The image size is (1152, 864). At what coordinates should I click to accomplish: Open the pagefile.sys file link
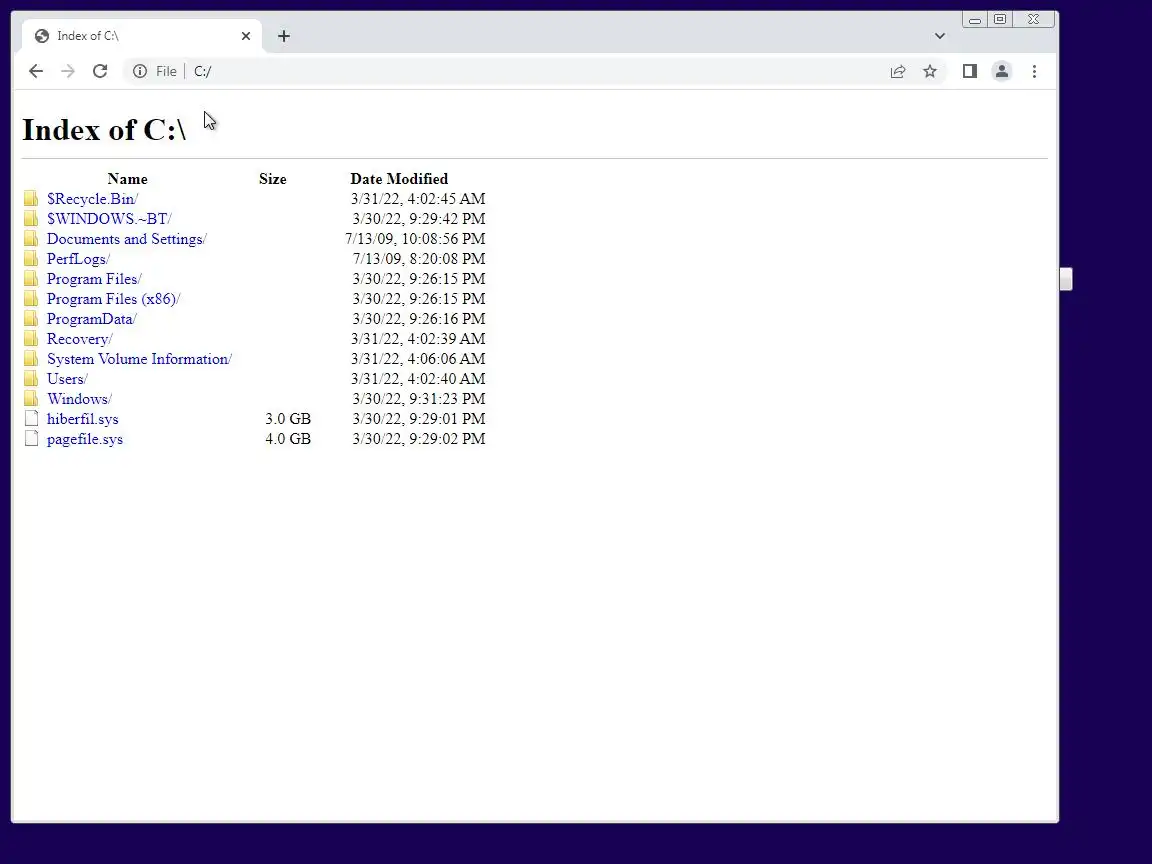tap(85, 439)
